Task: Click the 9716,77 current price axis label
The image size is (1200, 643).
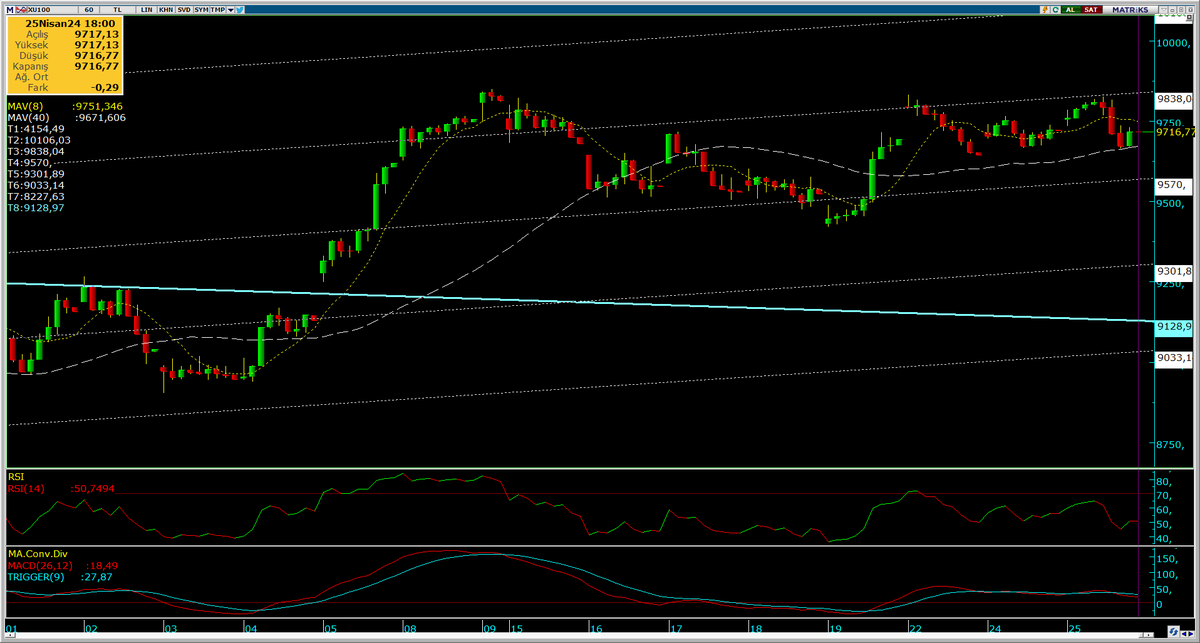Action: click(1176, 131)
